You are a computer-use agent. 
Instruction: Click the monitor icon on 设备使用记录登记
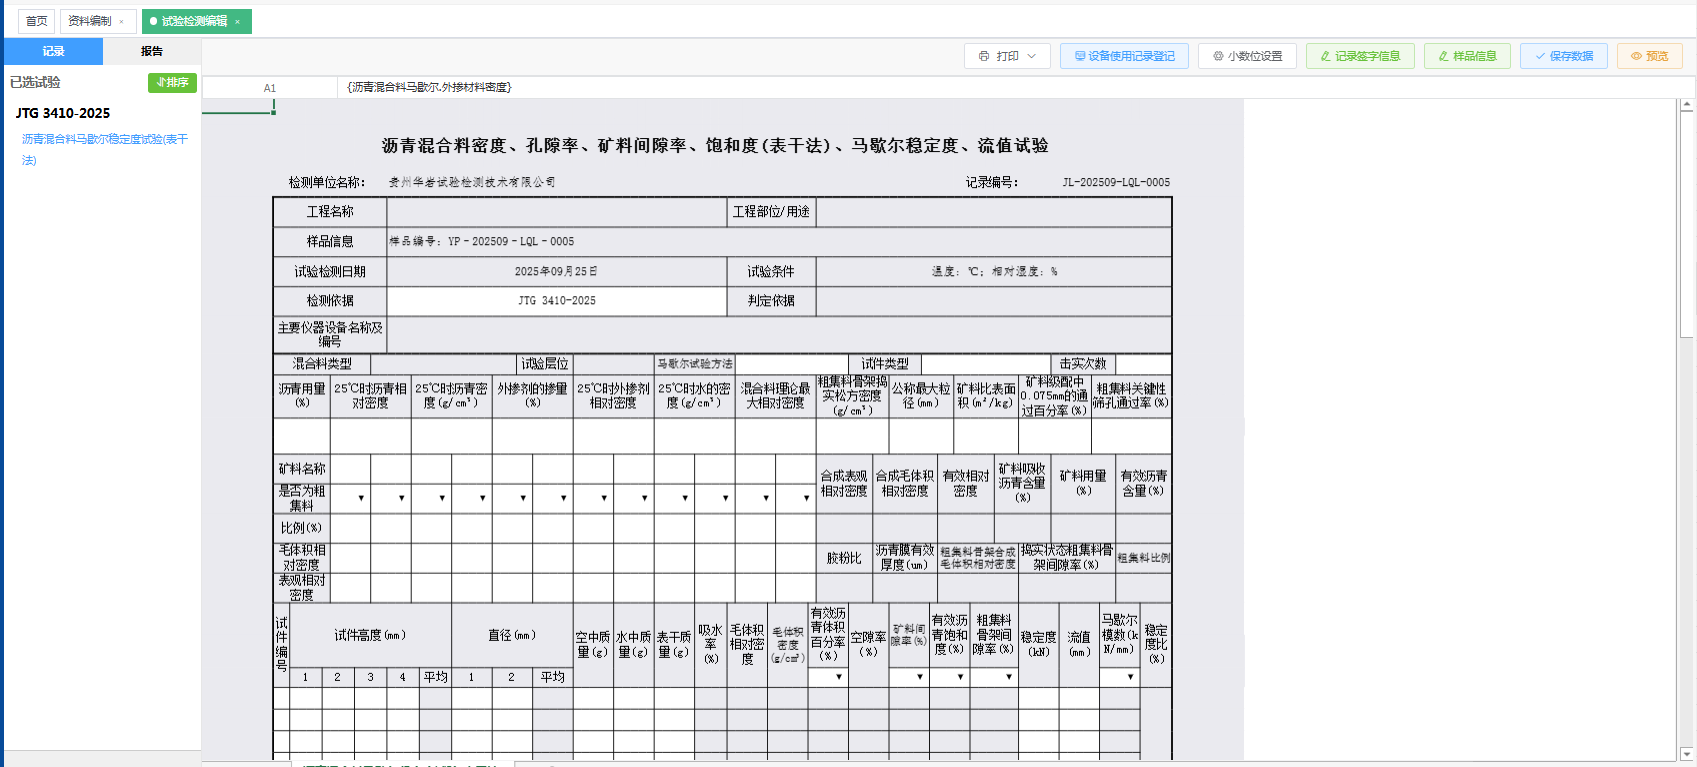coord(1080,56)
